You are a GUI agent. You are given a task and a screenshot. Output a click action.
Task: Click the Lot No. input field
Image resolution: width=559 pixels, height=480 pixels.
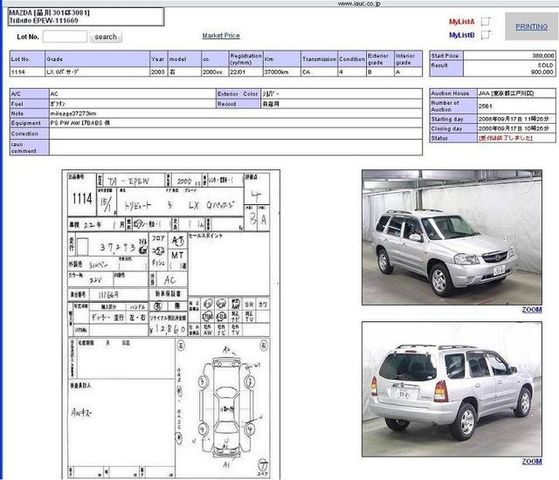(65, 37)
